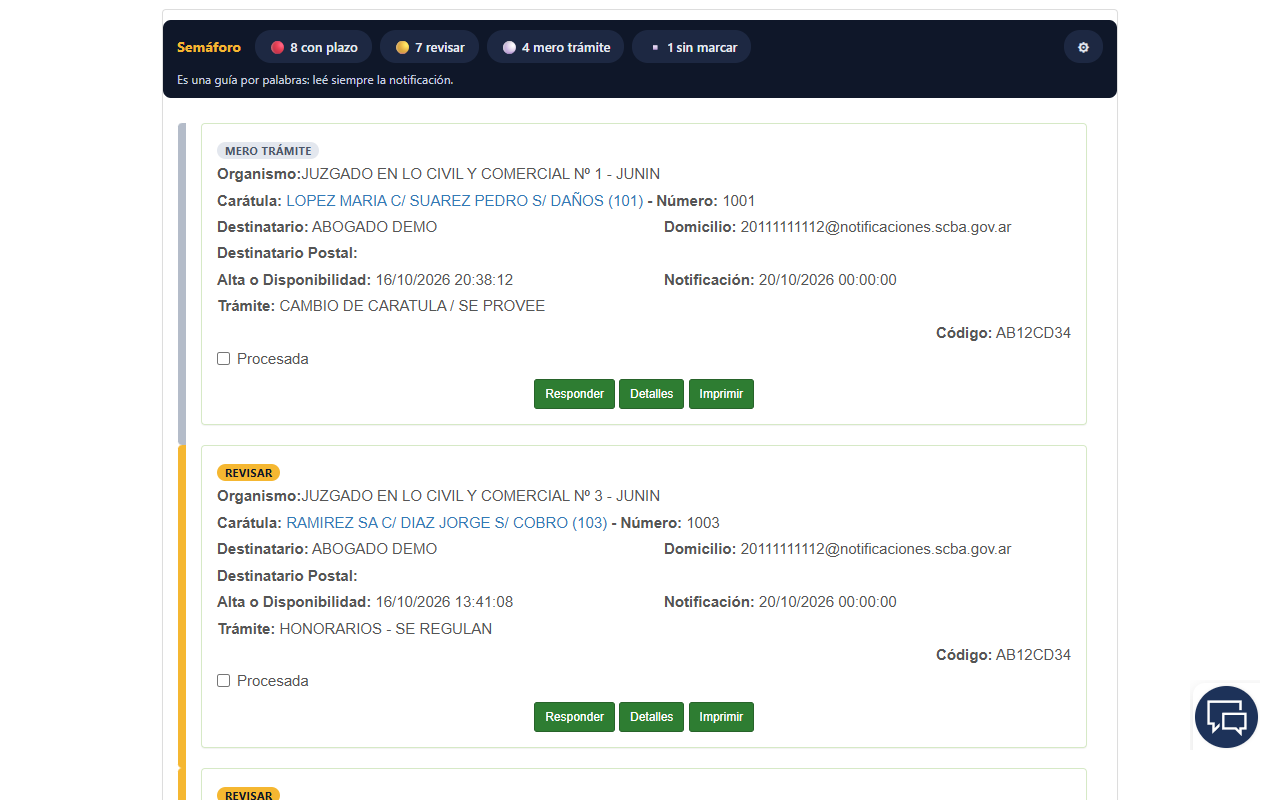Check Procesada for the LOPEZ MARIA notification
Viewport: 1280px width, 800px height.
click(224, 359)
